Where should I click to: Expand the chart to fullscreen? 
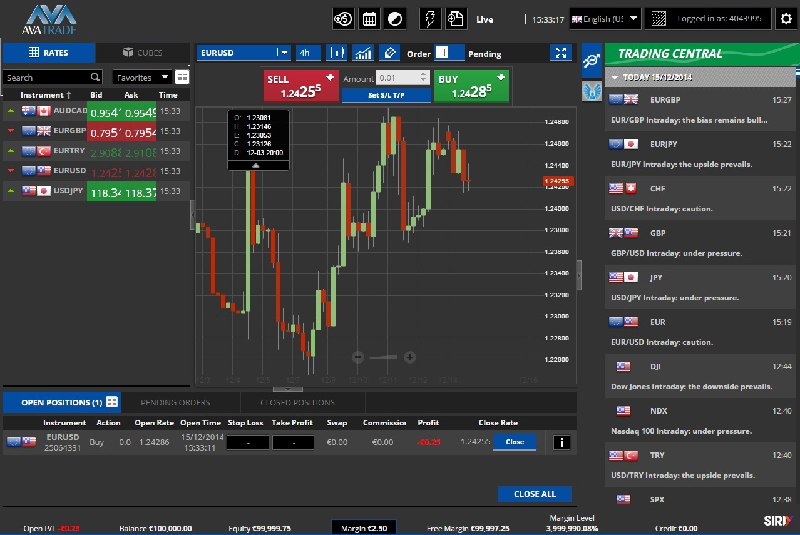pyautogui.click(x=561, y=53)
